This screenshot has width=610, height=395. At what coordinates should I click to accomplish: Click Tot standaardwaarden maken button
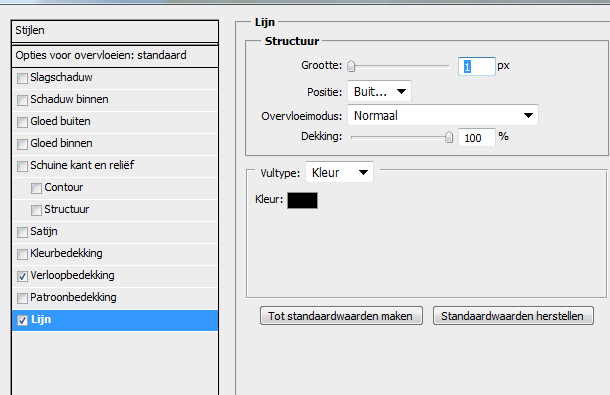coord(341,316)
